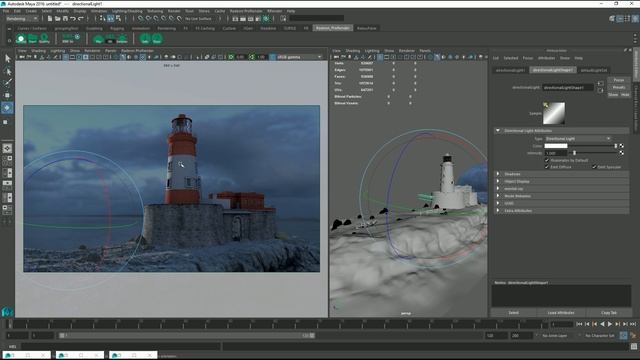The height and width of the screenshot is (360, 640).
Task: Click the input connection icon beside node name
Action: 600,84
